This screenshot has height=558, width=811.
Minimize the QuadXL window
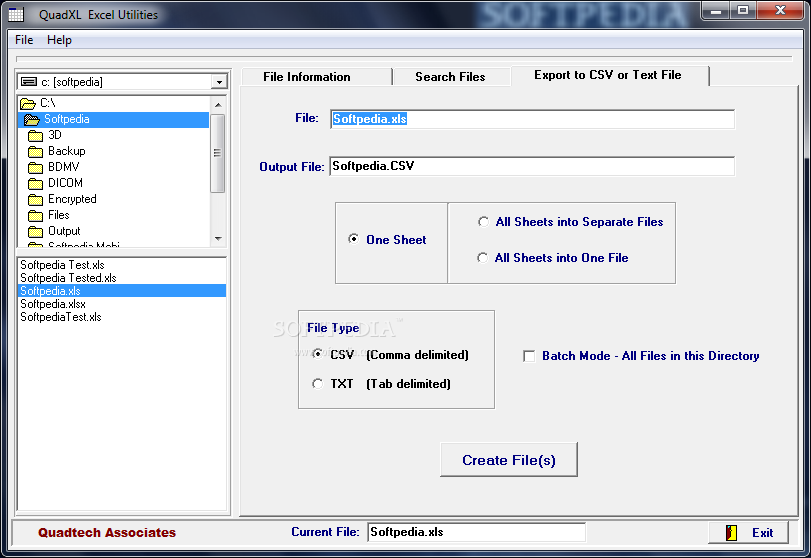click(716, 10)
